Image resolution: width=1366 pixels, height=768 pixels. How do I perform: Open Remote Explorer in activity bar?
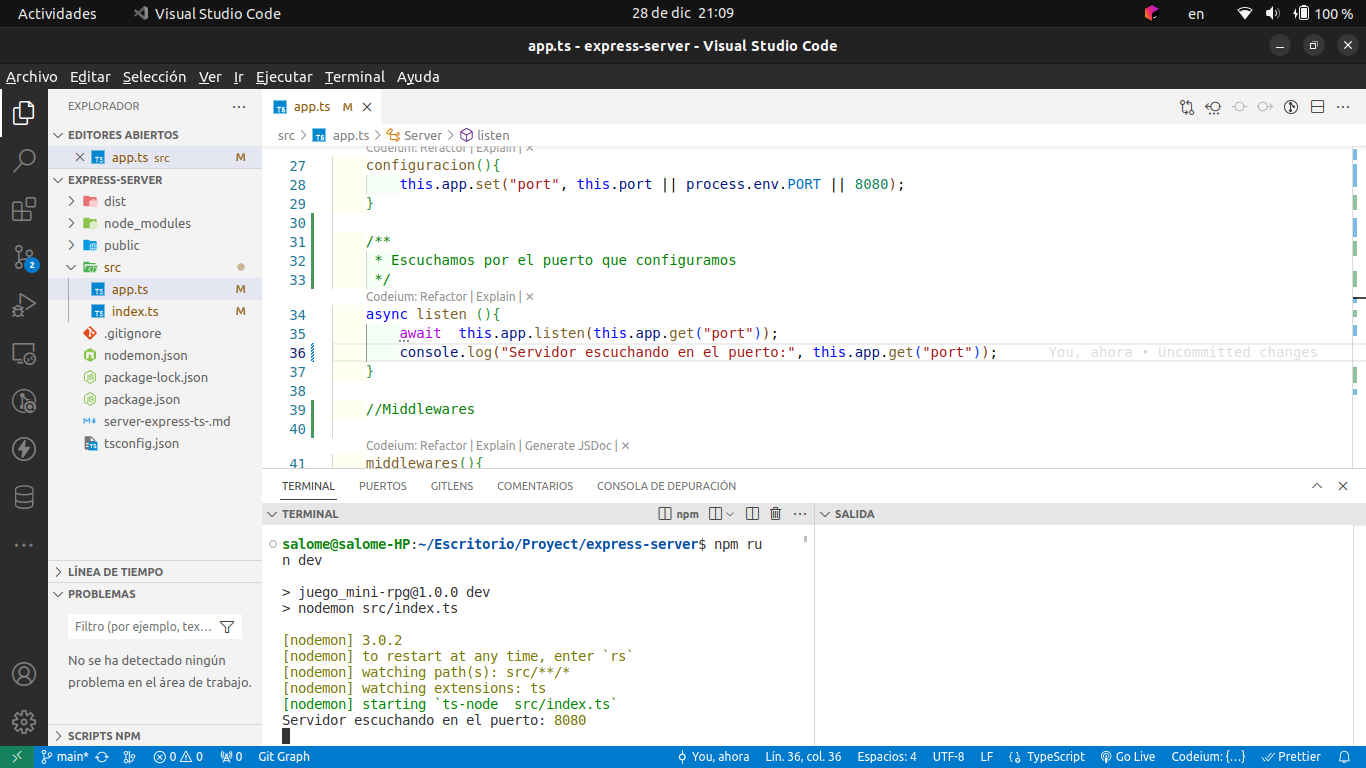pyautogui.click(x=24, y=353)
